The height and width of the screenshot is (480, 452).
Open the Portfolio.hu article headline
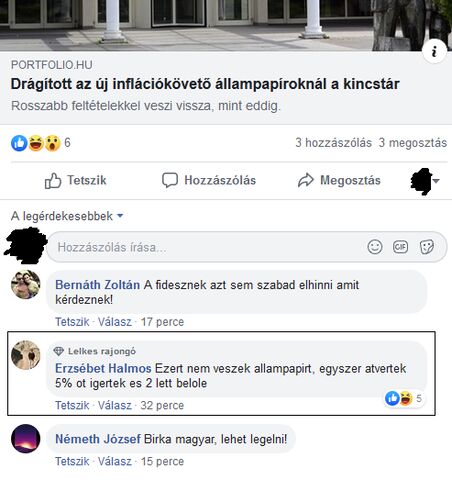click(x=205, y=84)
